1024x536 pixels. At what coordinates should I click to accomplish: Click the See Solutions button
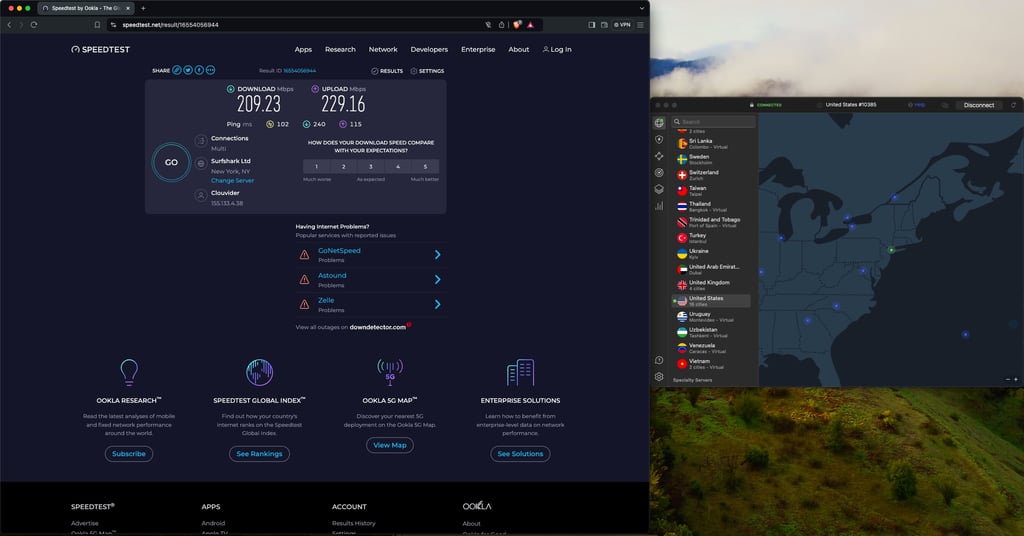520,454
